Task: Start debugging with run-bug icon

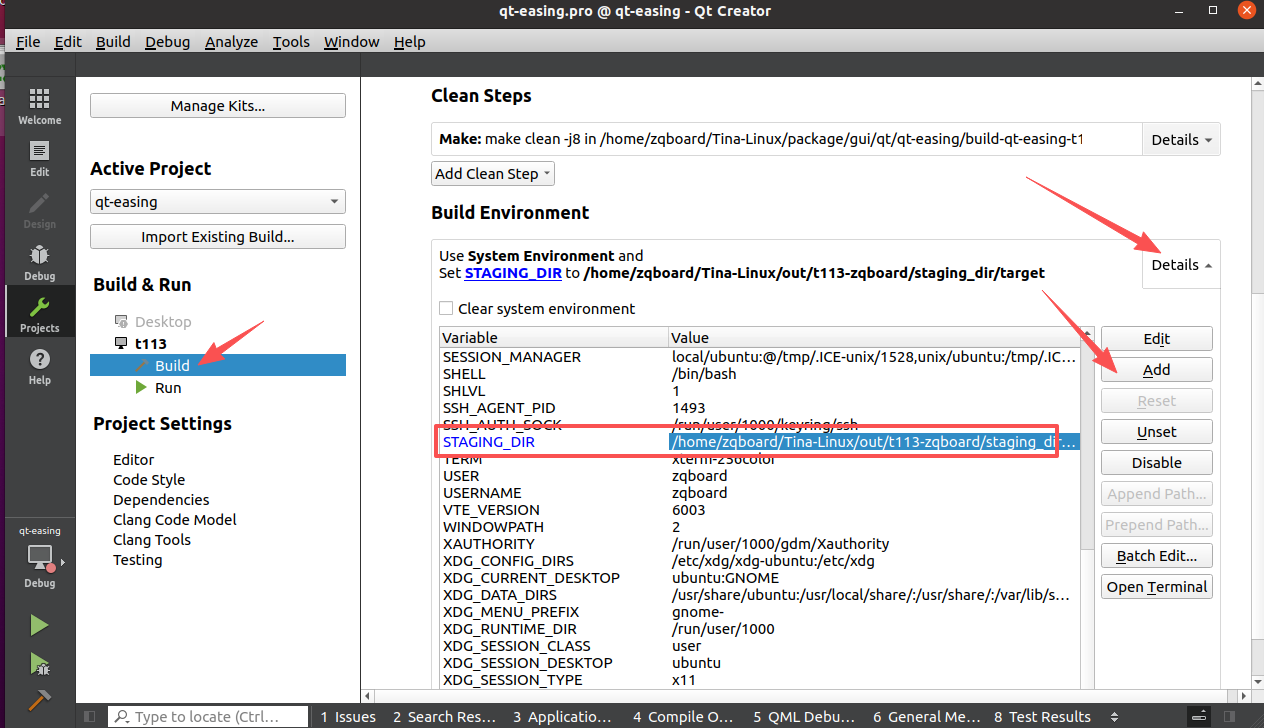Action: 39,663
